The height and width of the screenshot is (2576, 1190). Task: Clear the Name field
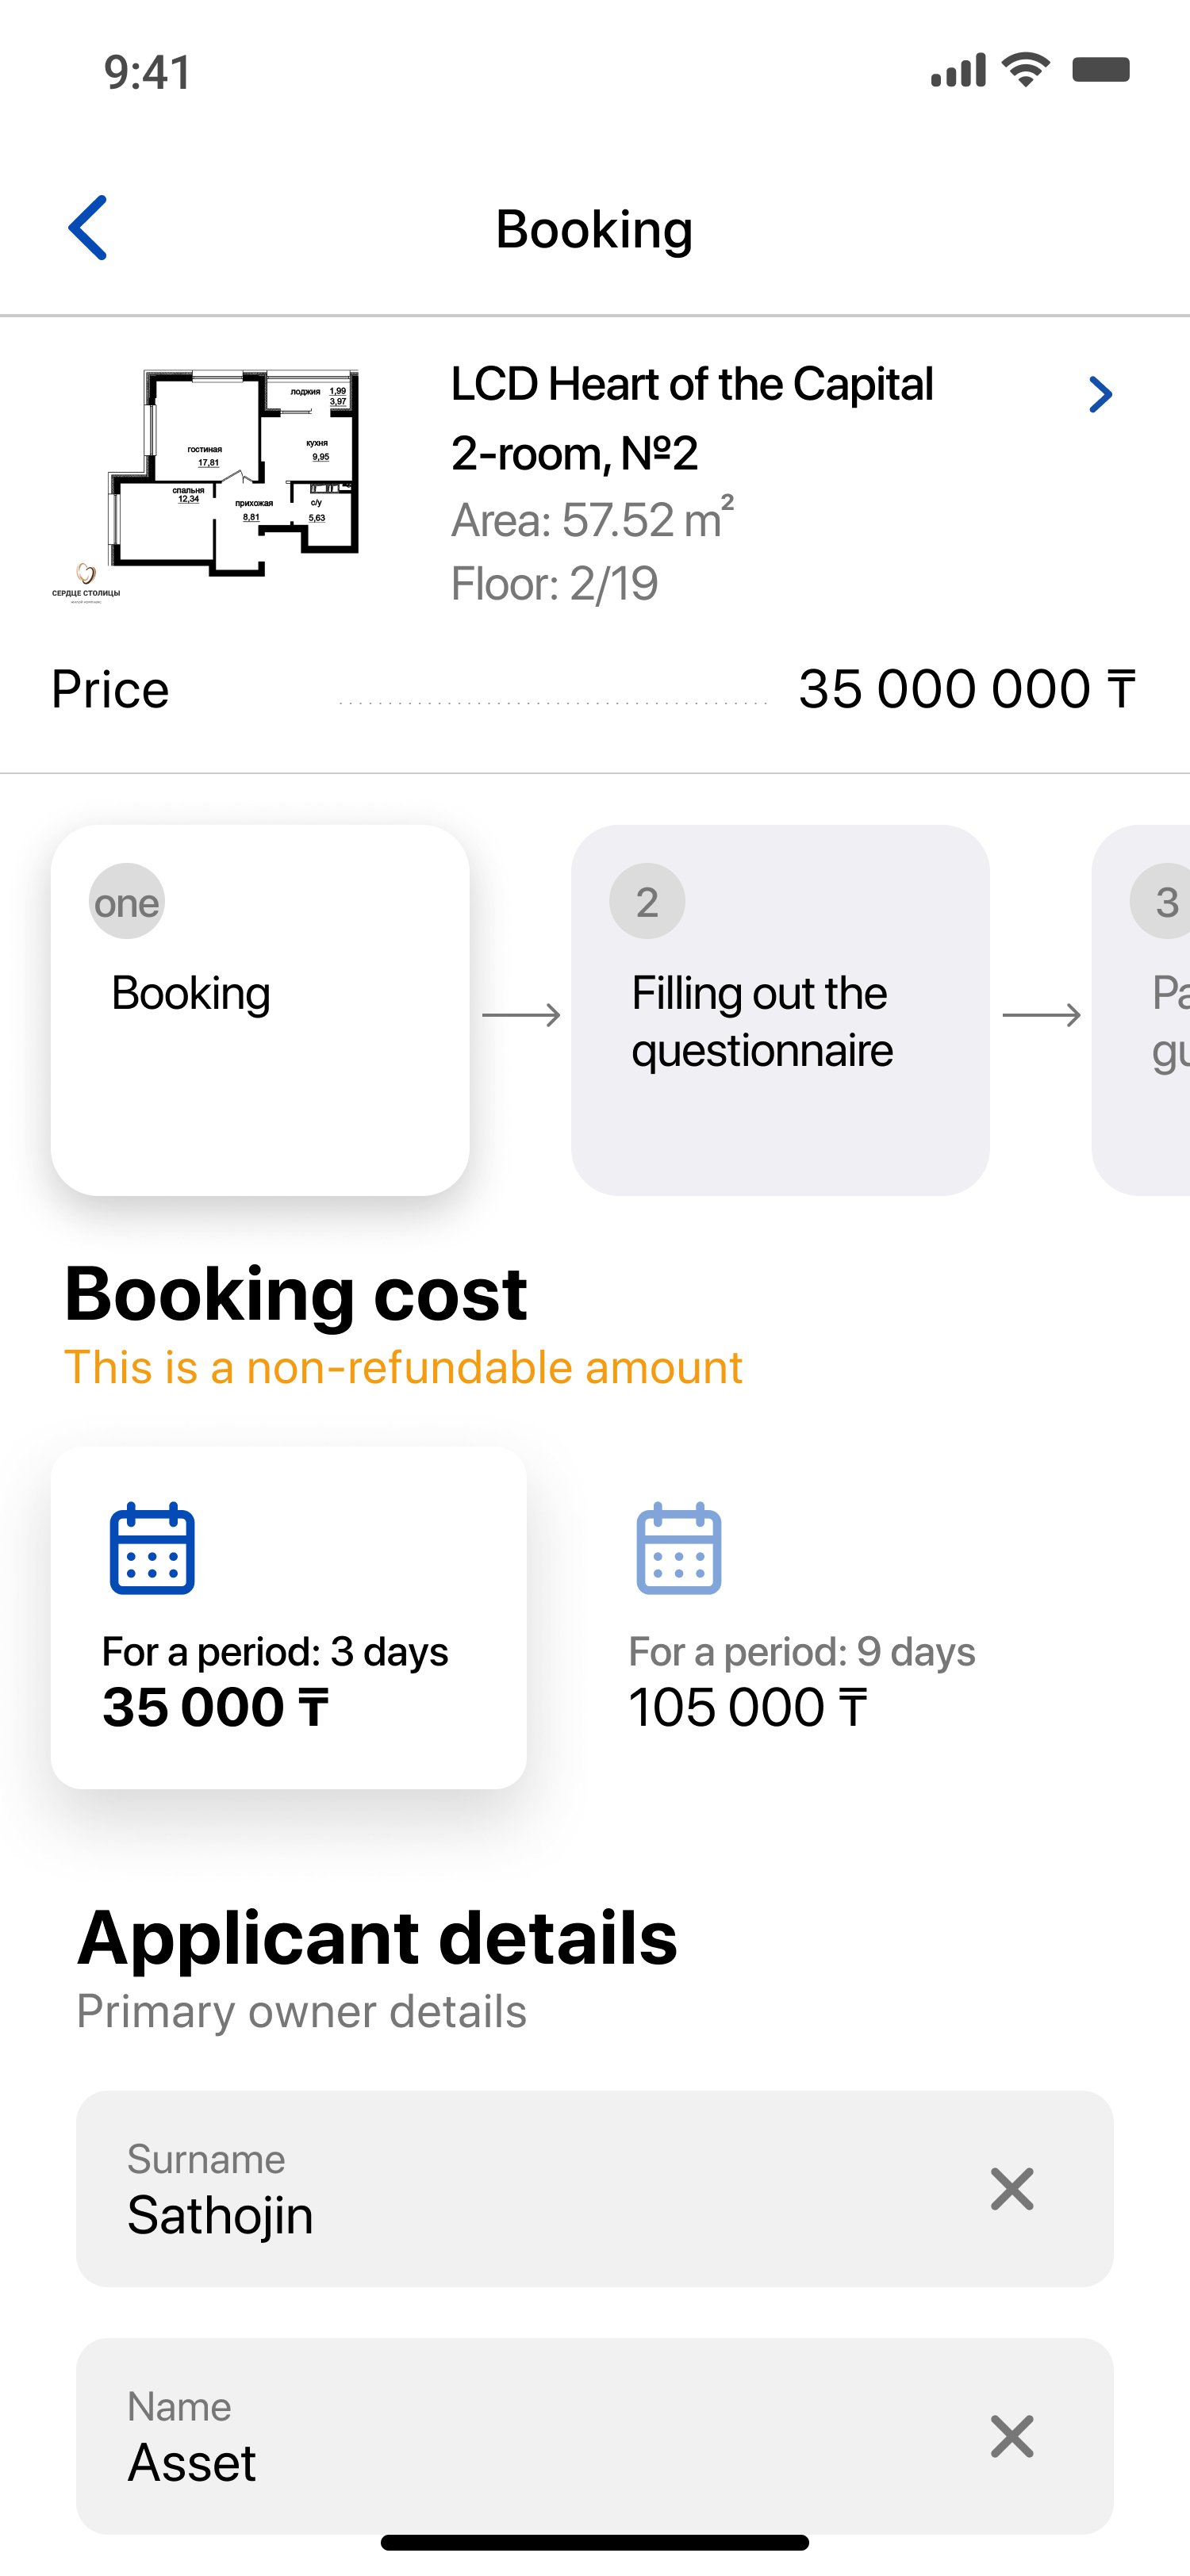tap(1011, 2436)
